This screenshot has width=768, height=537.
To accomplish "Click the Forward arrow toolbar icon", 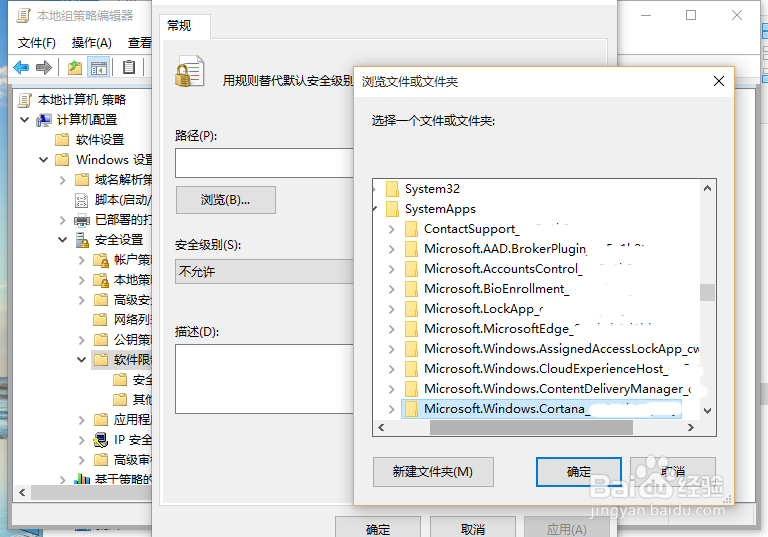I will [44, 67].
